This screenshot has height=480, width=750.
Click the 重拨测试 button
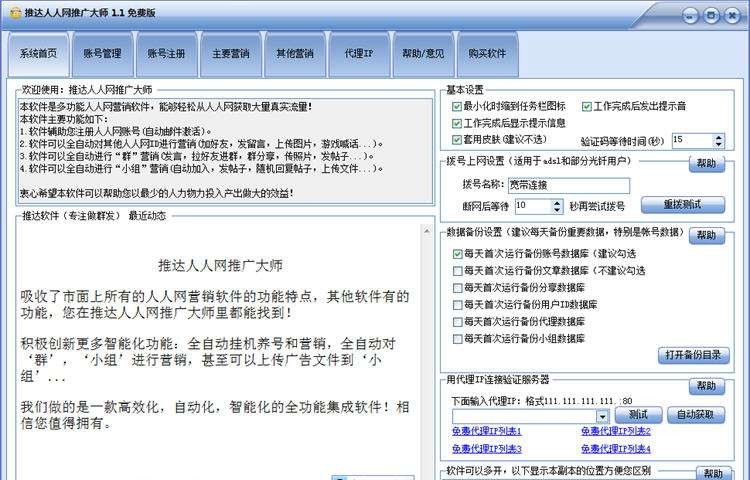[x=683, y=205]
